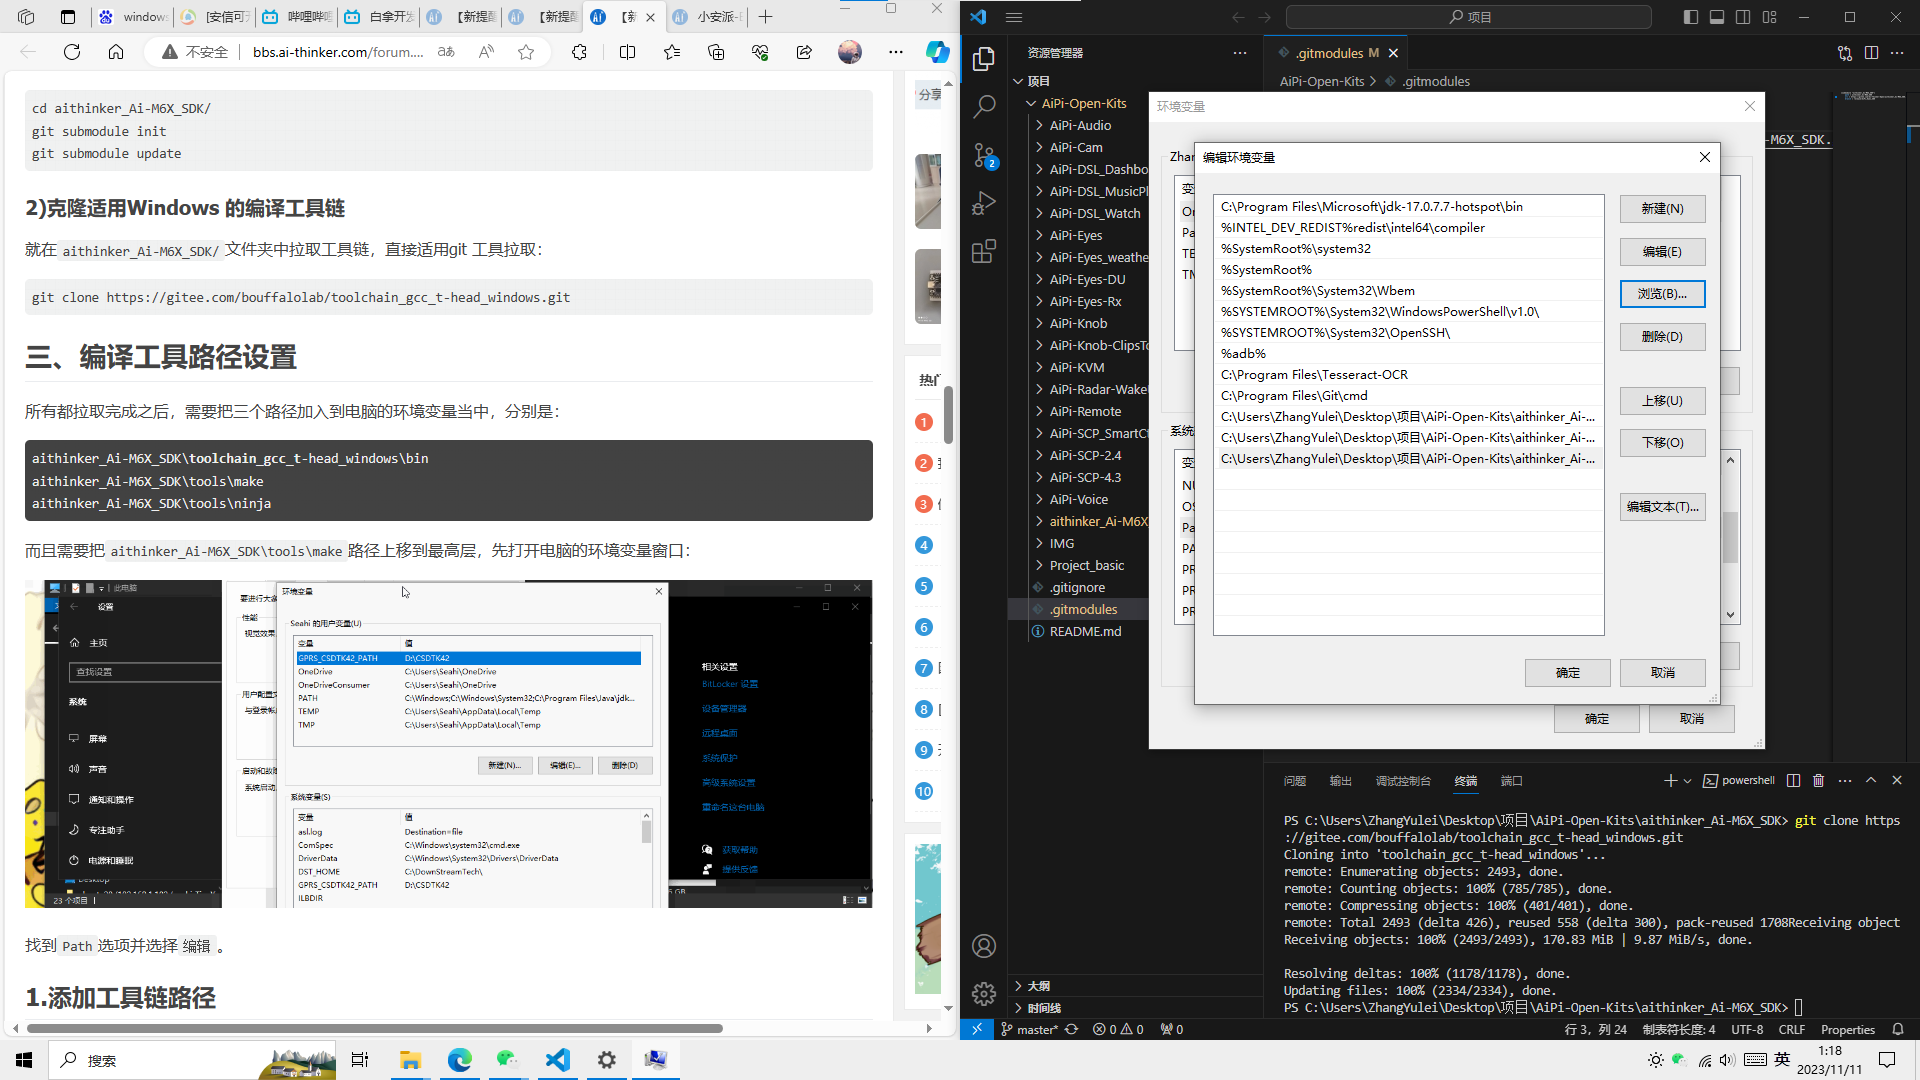Screen dimensions: 1920x1080
Task: Open a new browser tab
Action: pyautogui.click(x=765, y=17)
